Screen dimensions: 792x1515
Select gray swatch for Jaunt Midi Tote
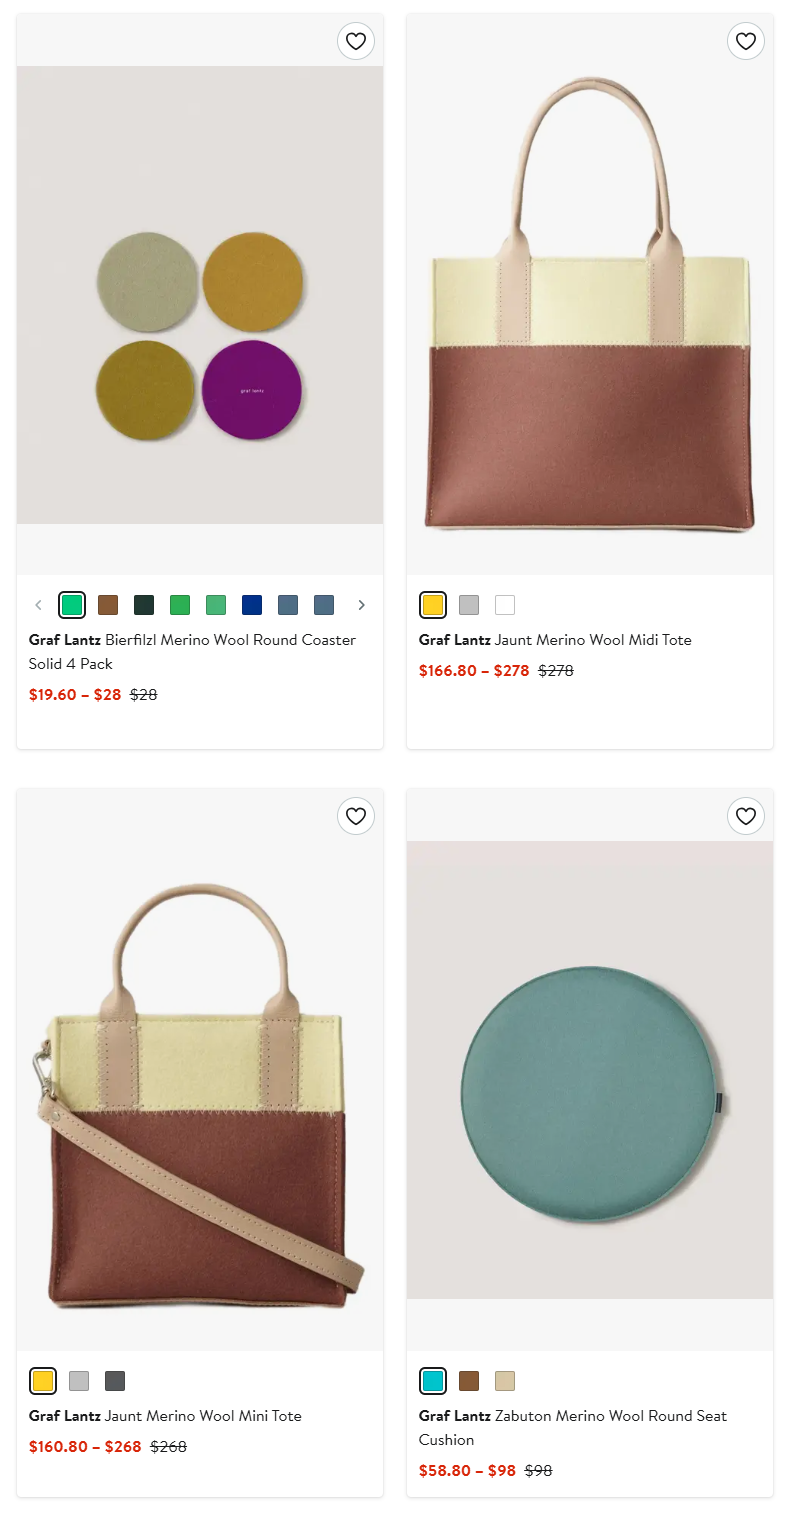[469, 605]
